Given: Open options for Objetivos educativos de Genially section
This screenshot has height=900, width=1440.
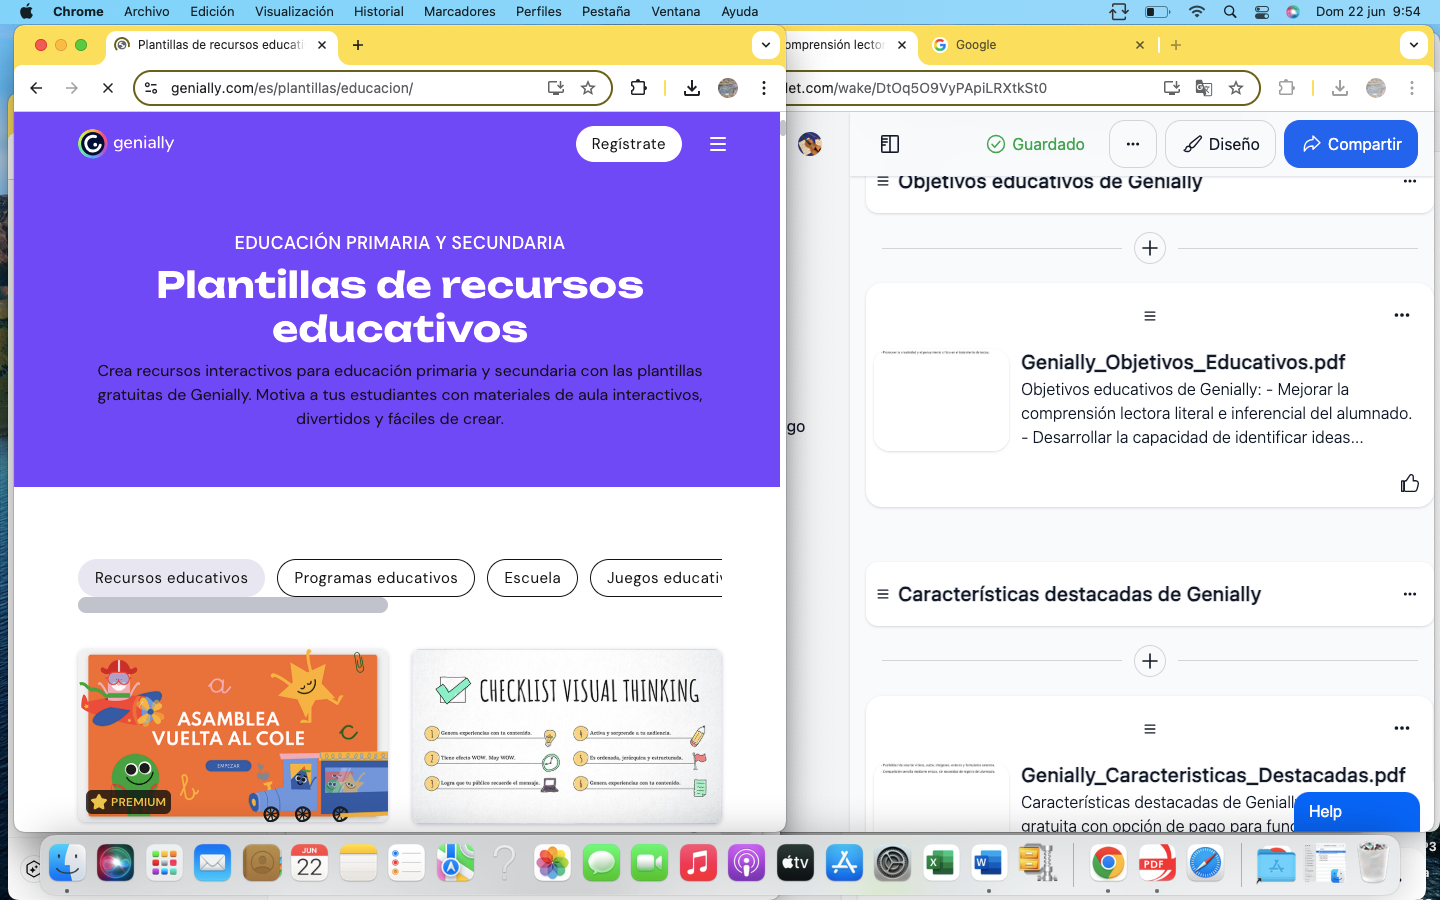Looking at the screenshot, I should pos(1410,181).
